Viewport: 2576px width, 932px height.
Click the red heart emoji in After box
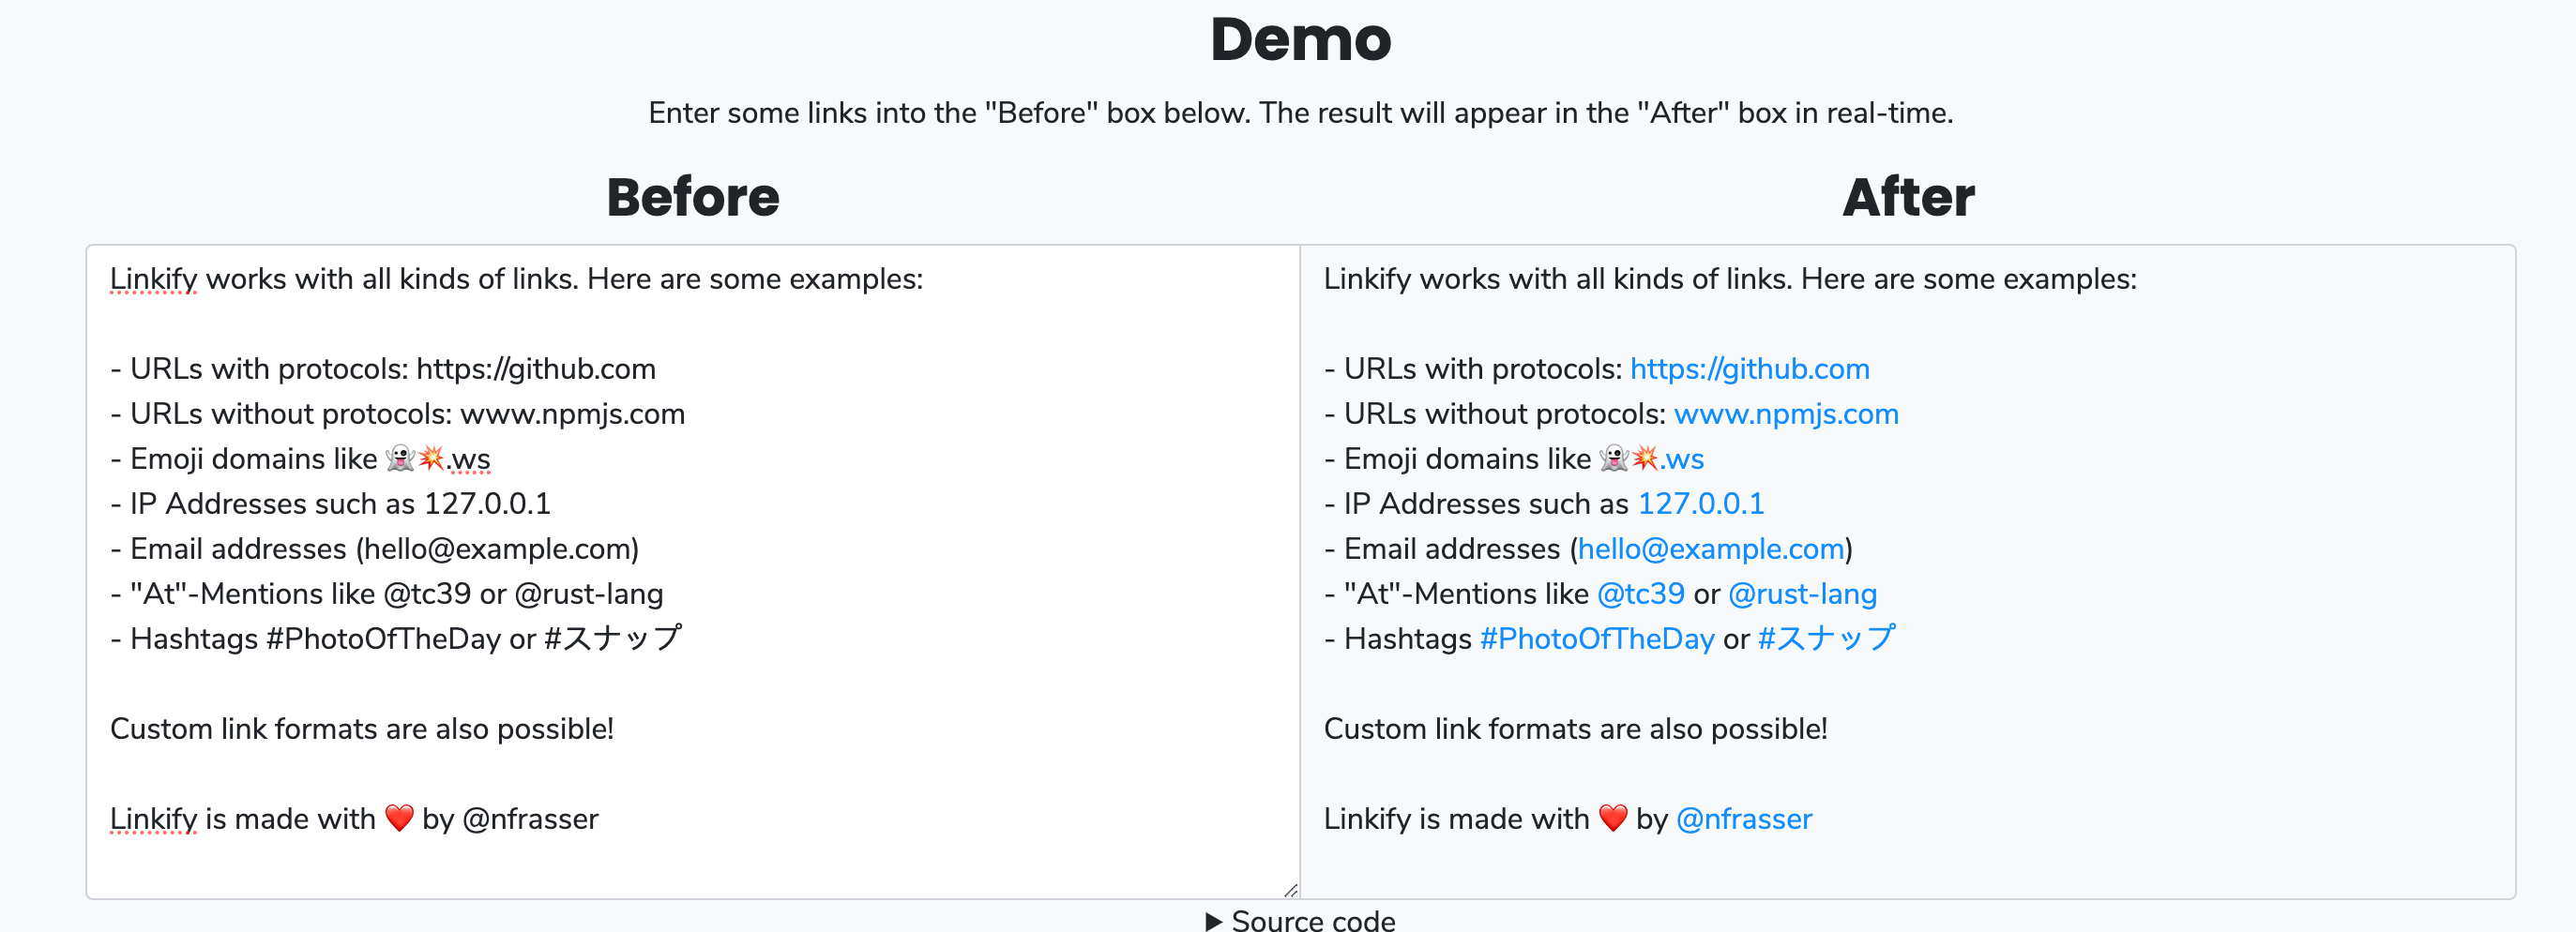[1612, 818]
